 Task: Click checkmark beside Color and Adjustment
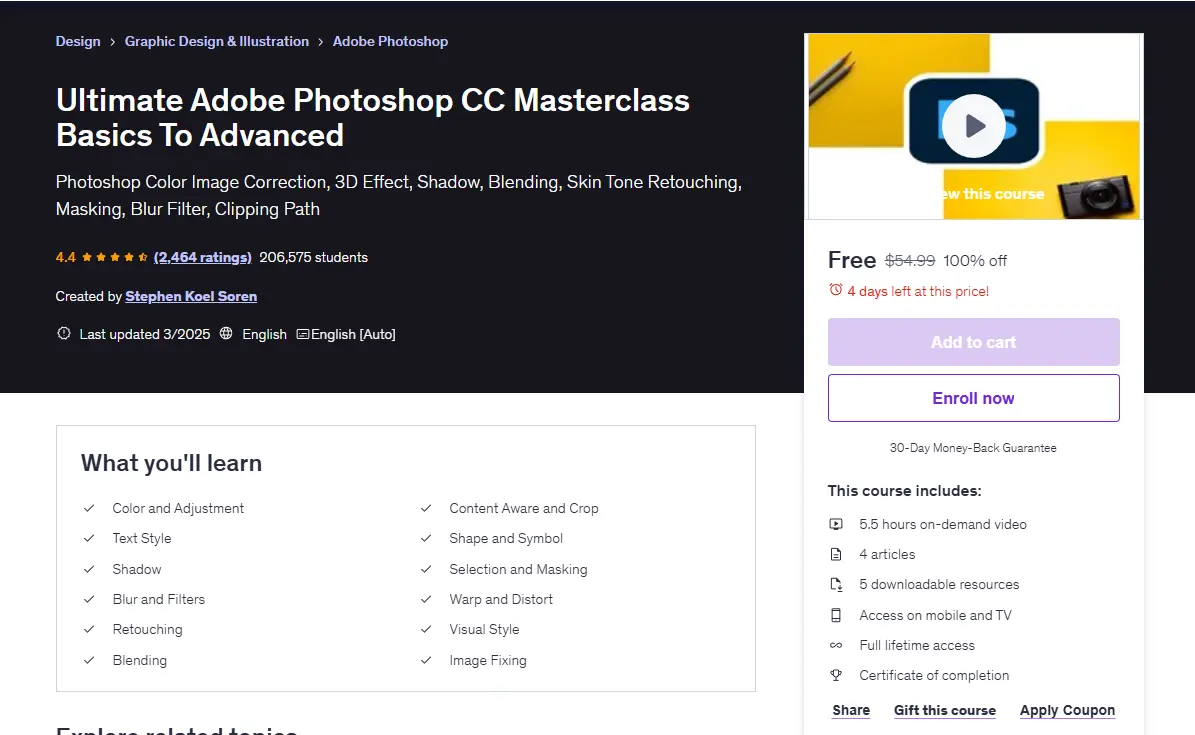89,509
